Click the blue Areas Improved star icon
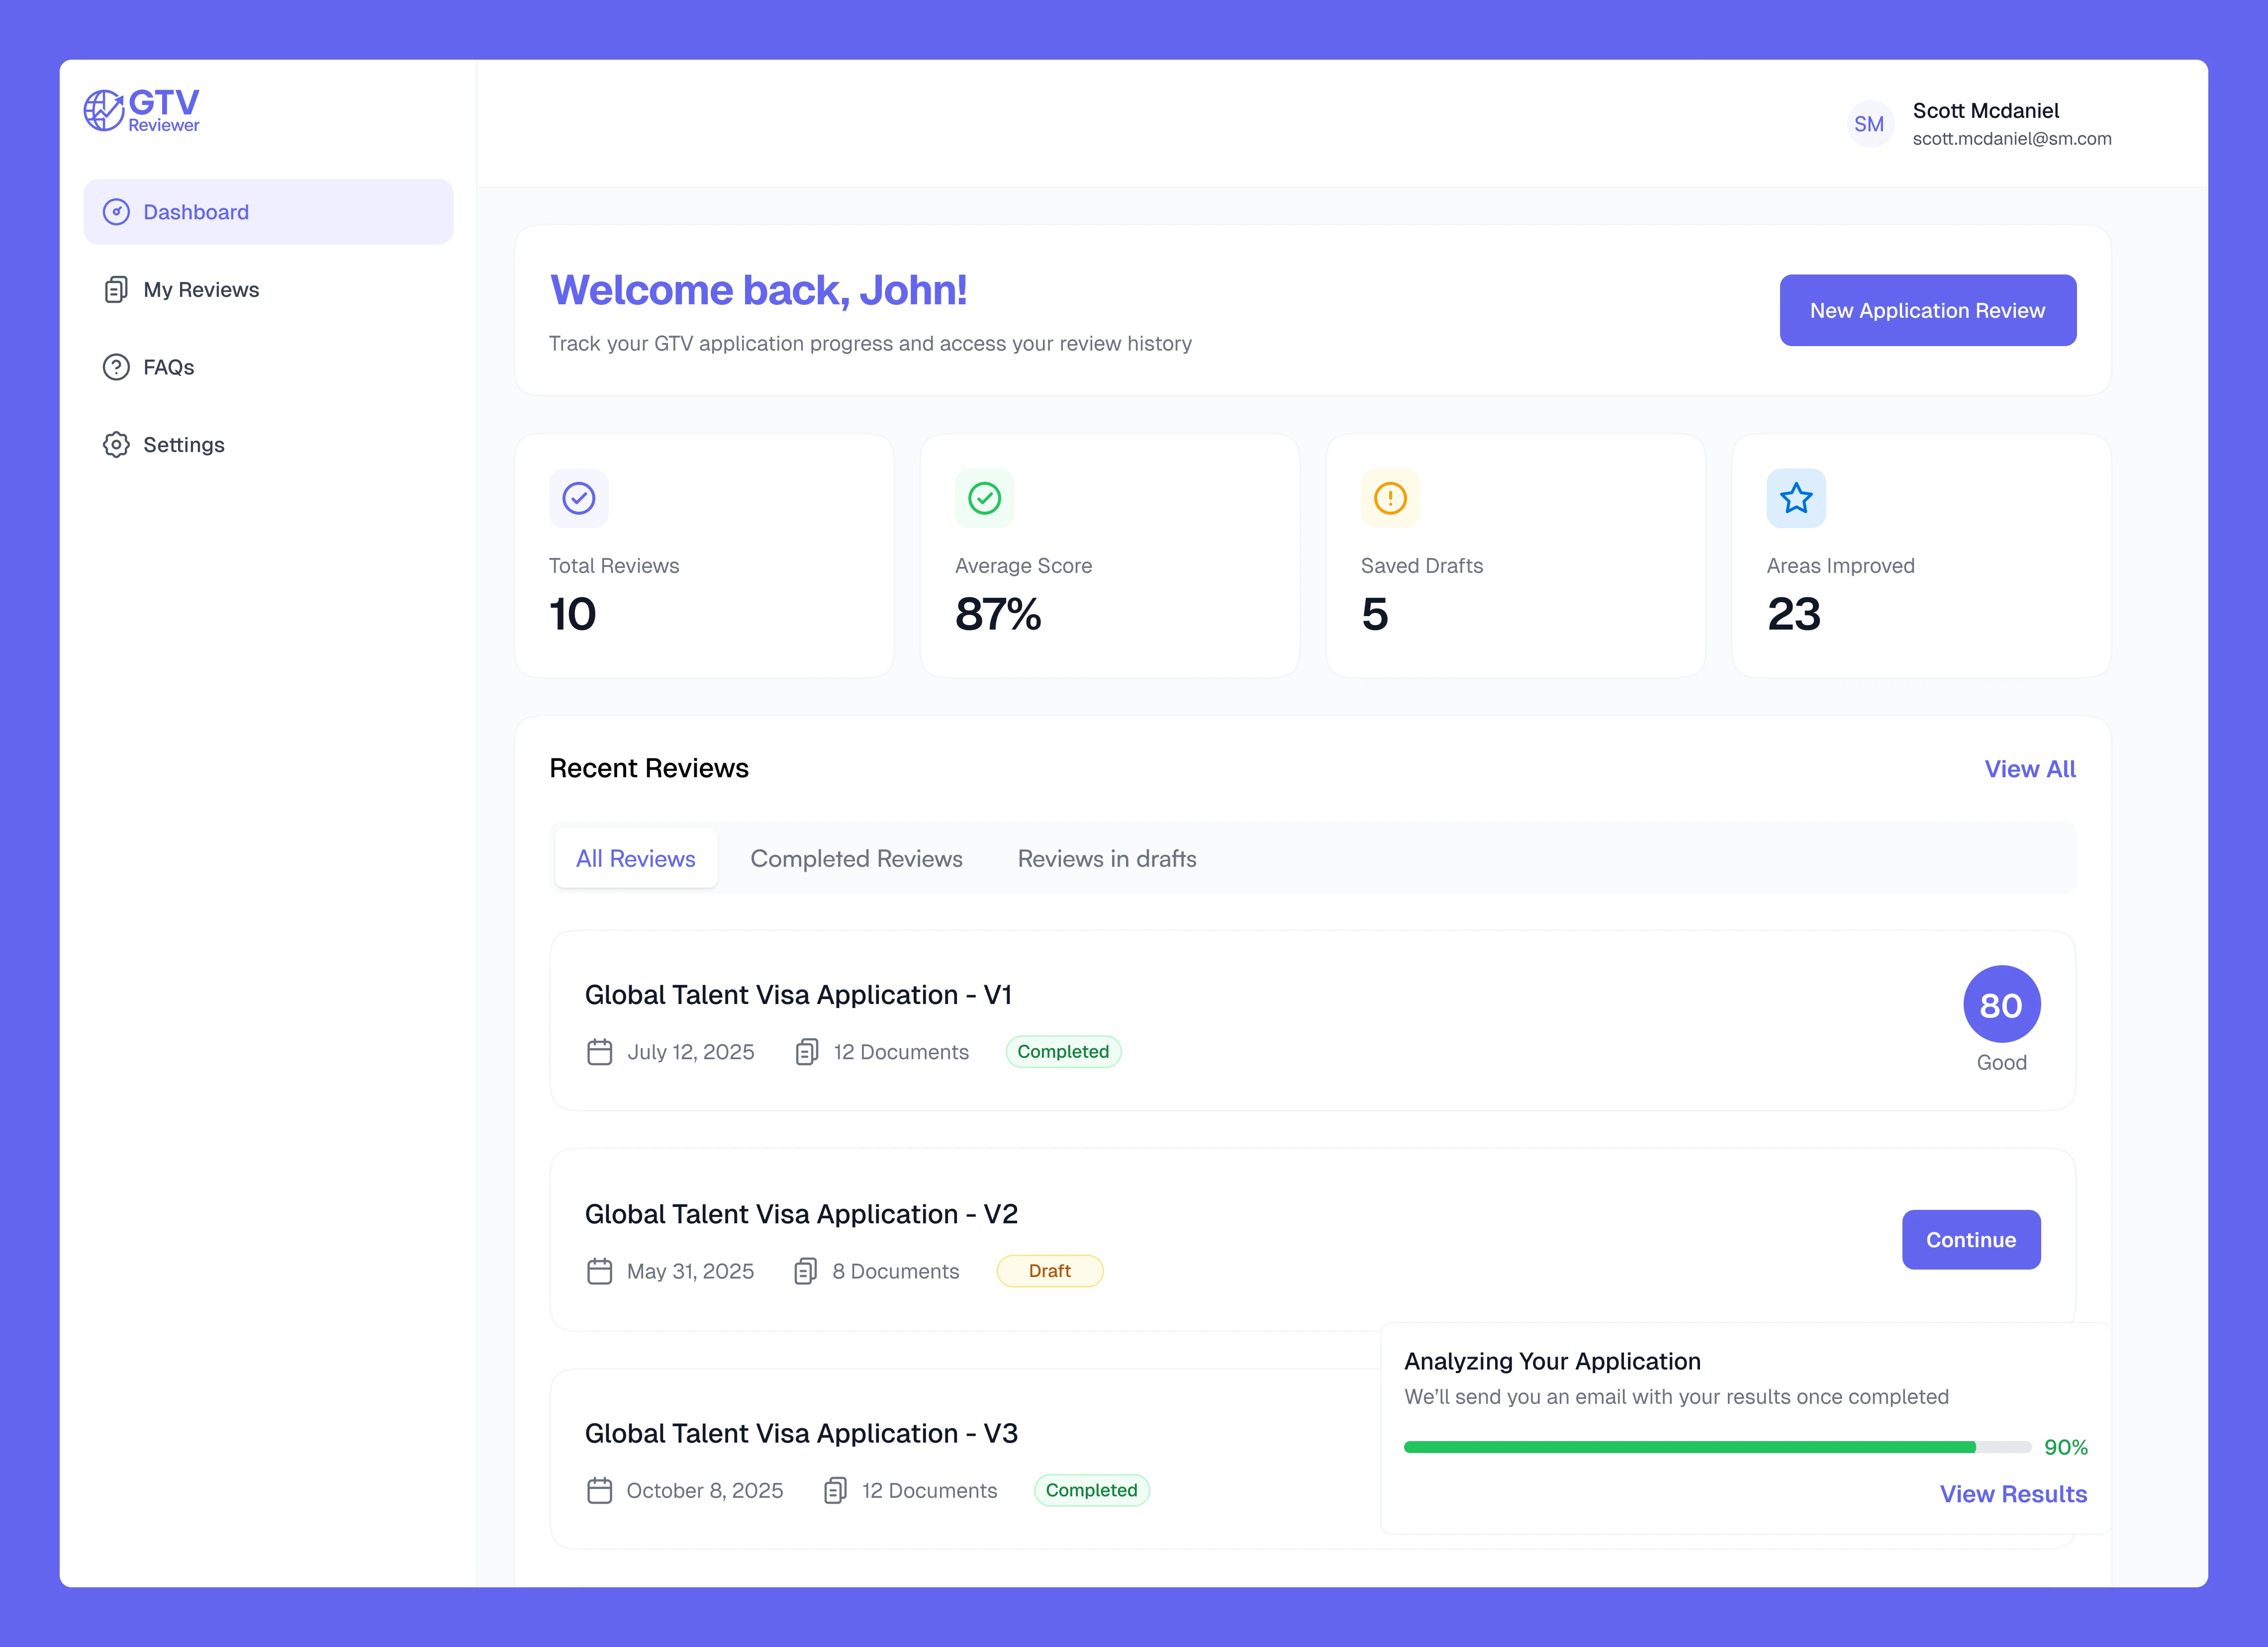The image size is (2268, 1647). [x=1796, y=498]
